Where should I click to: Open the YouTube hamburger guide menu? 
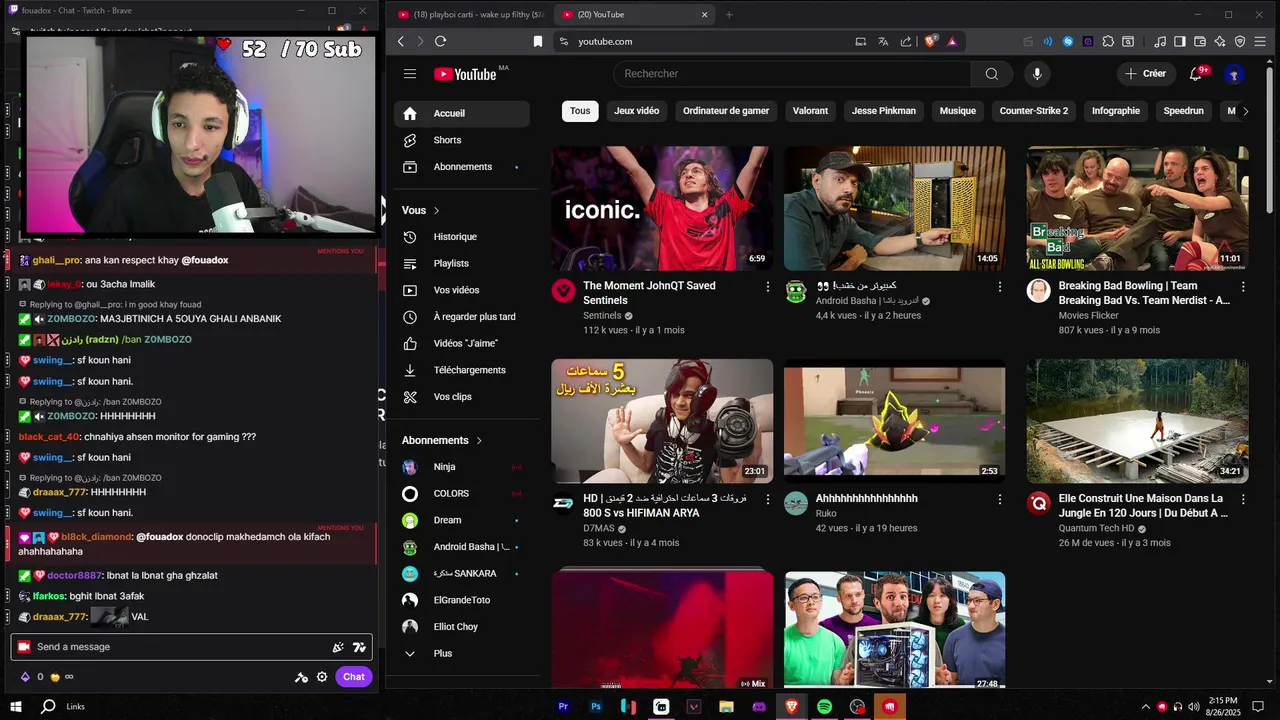410,74
